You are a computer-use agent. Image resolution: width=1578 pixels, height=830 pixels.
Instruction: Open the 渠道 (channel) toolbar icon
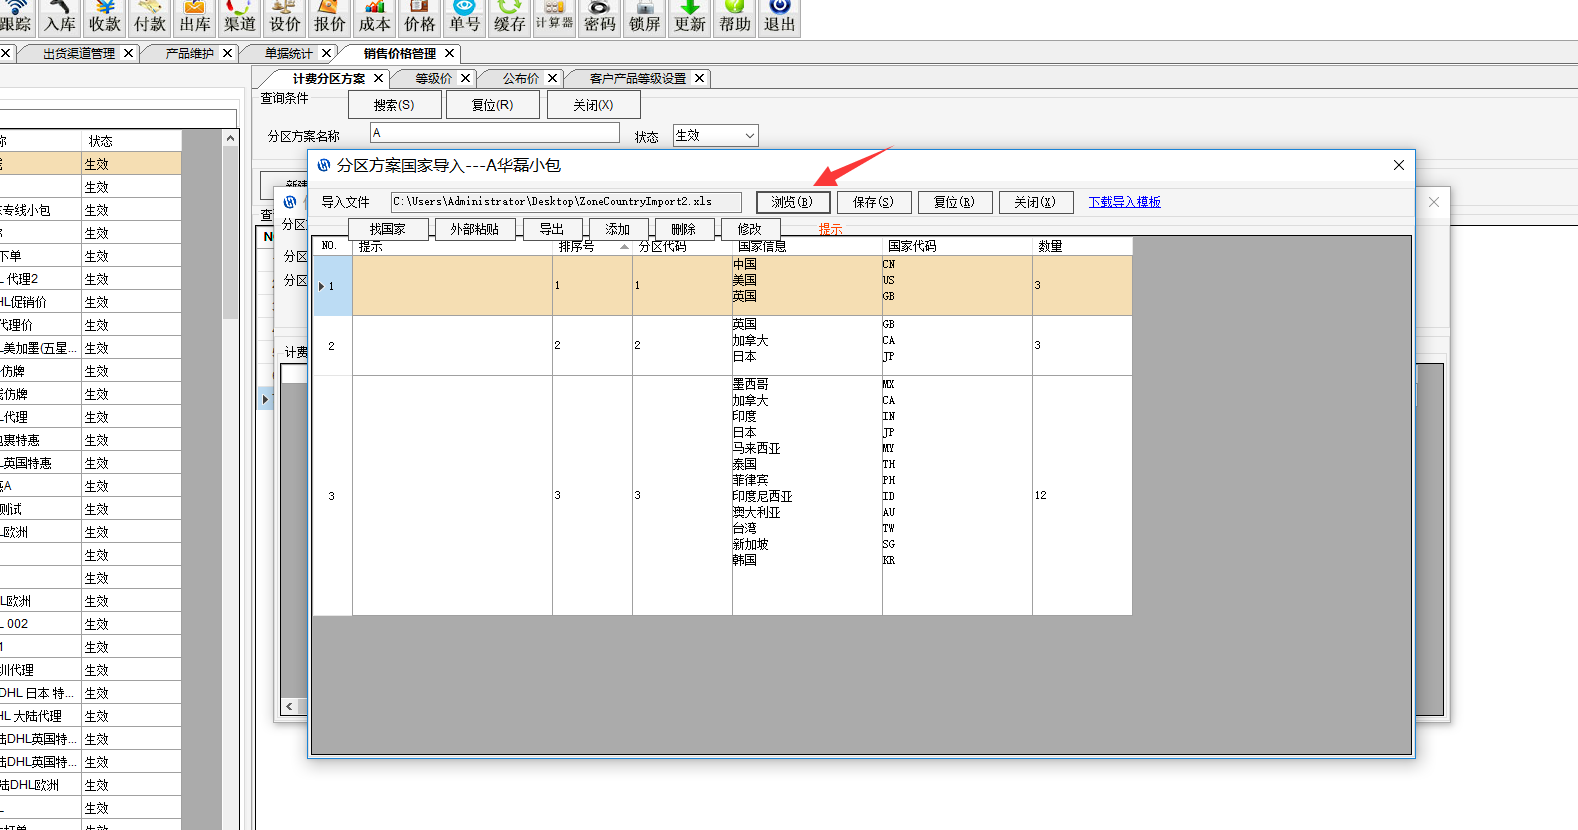coord(240,17)
